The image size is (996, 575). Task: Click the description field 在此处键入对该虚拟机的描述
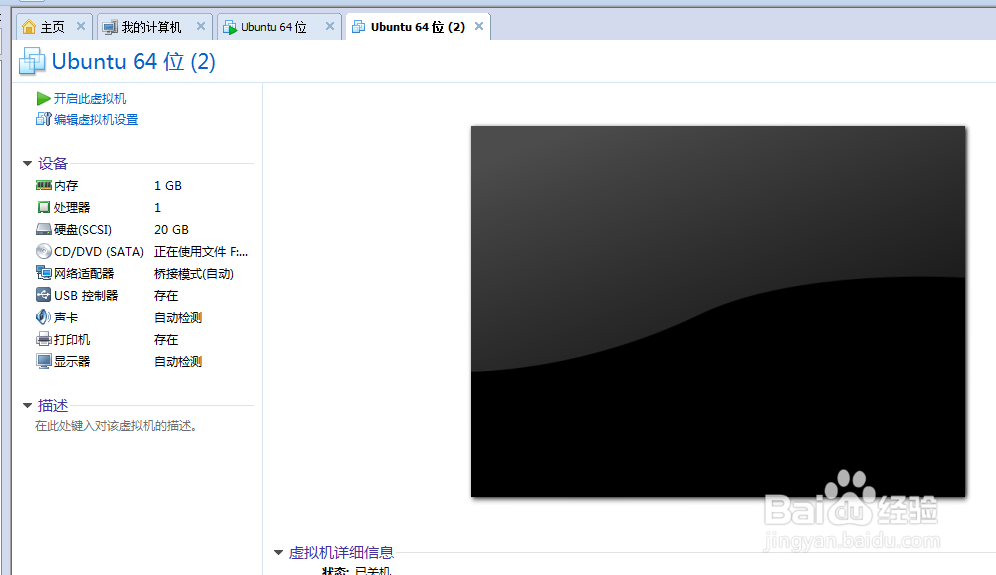point(116,426)
